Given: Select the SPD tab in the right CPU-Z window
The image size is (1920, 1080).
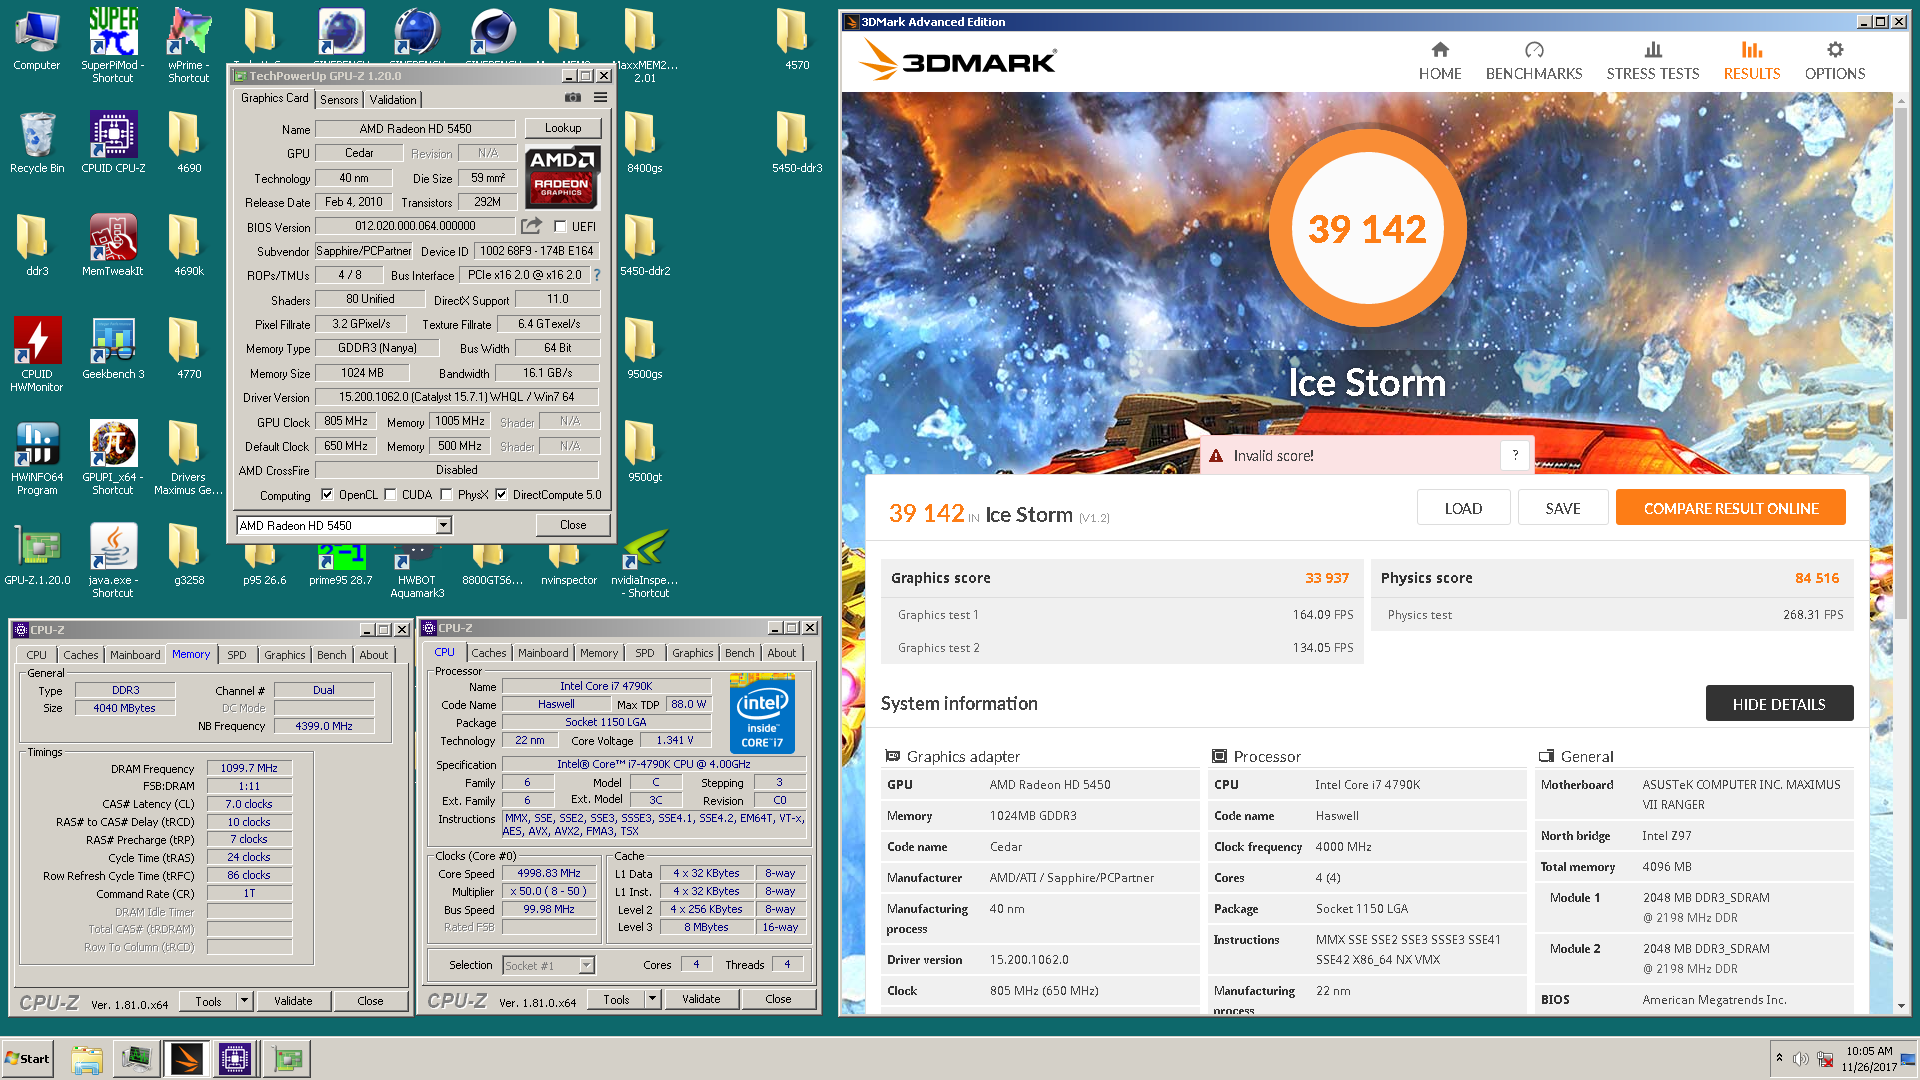Looking at the screenshot, I should point(645,653).
